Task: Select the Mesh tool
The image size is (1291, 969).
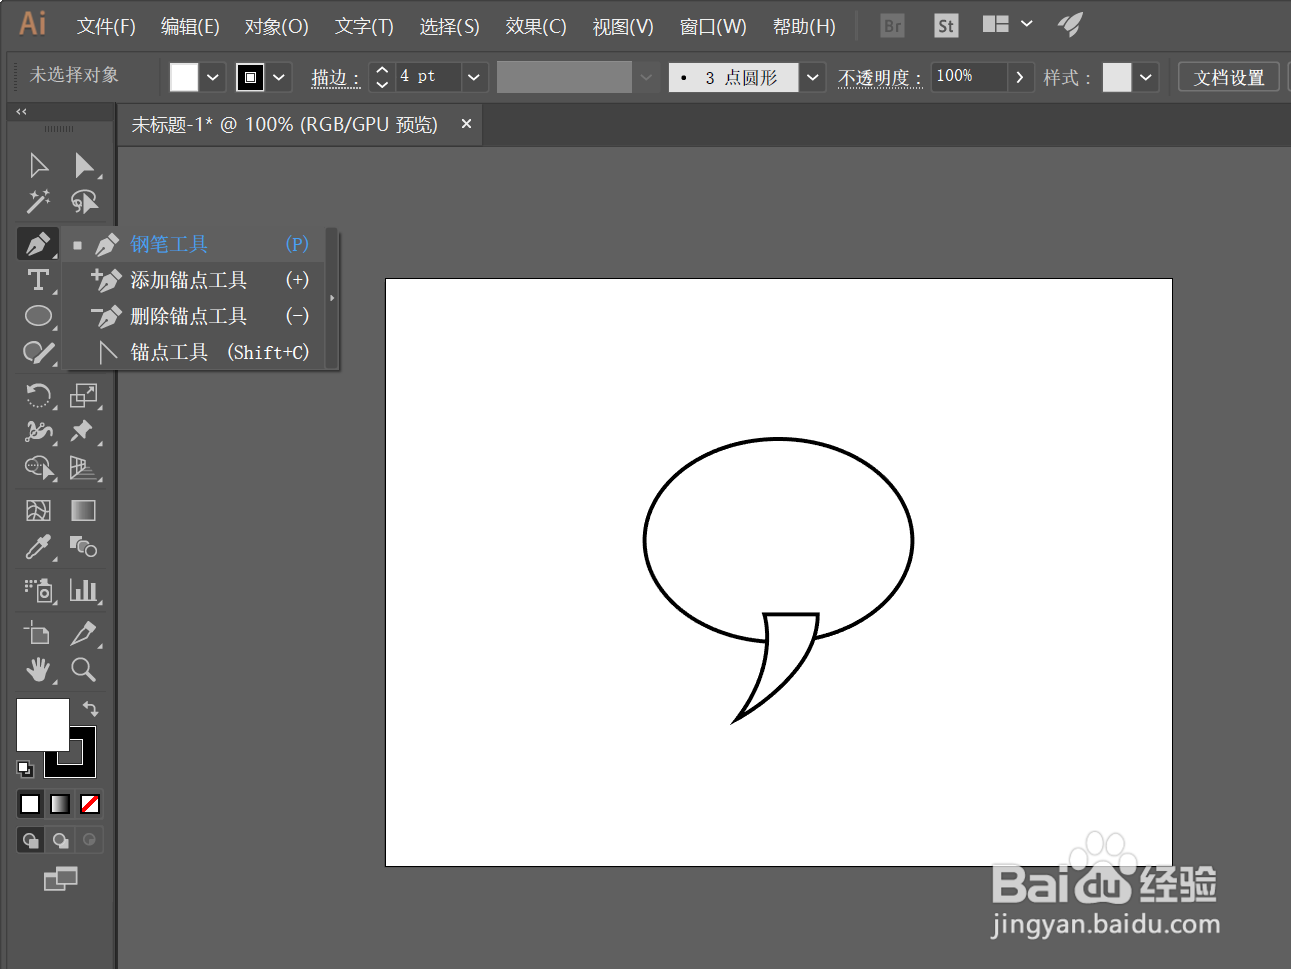Action: click(x=38, y=511)
